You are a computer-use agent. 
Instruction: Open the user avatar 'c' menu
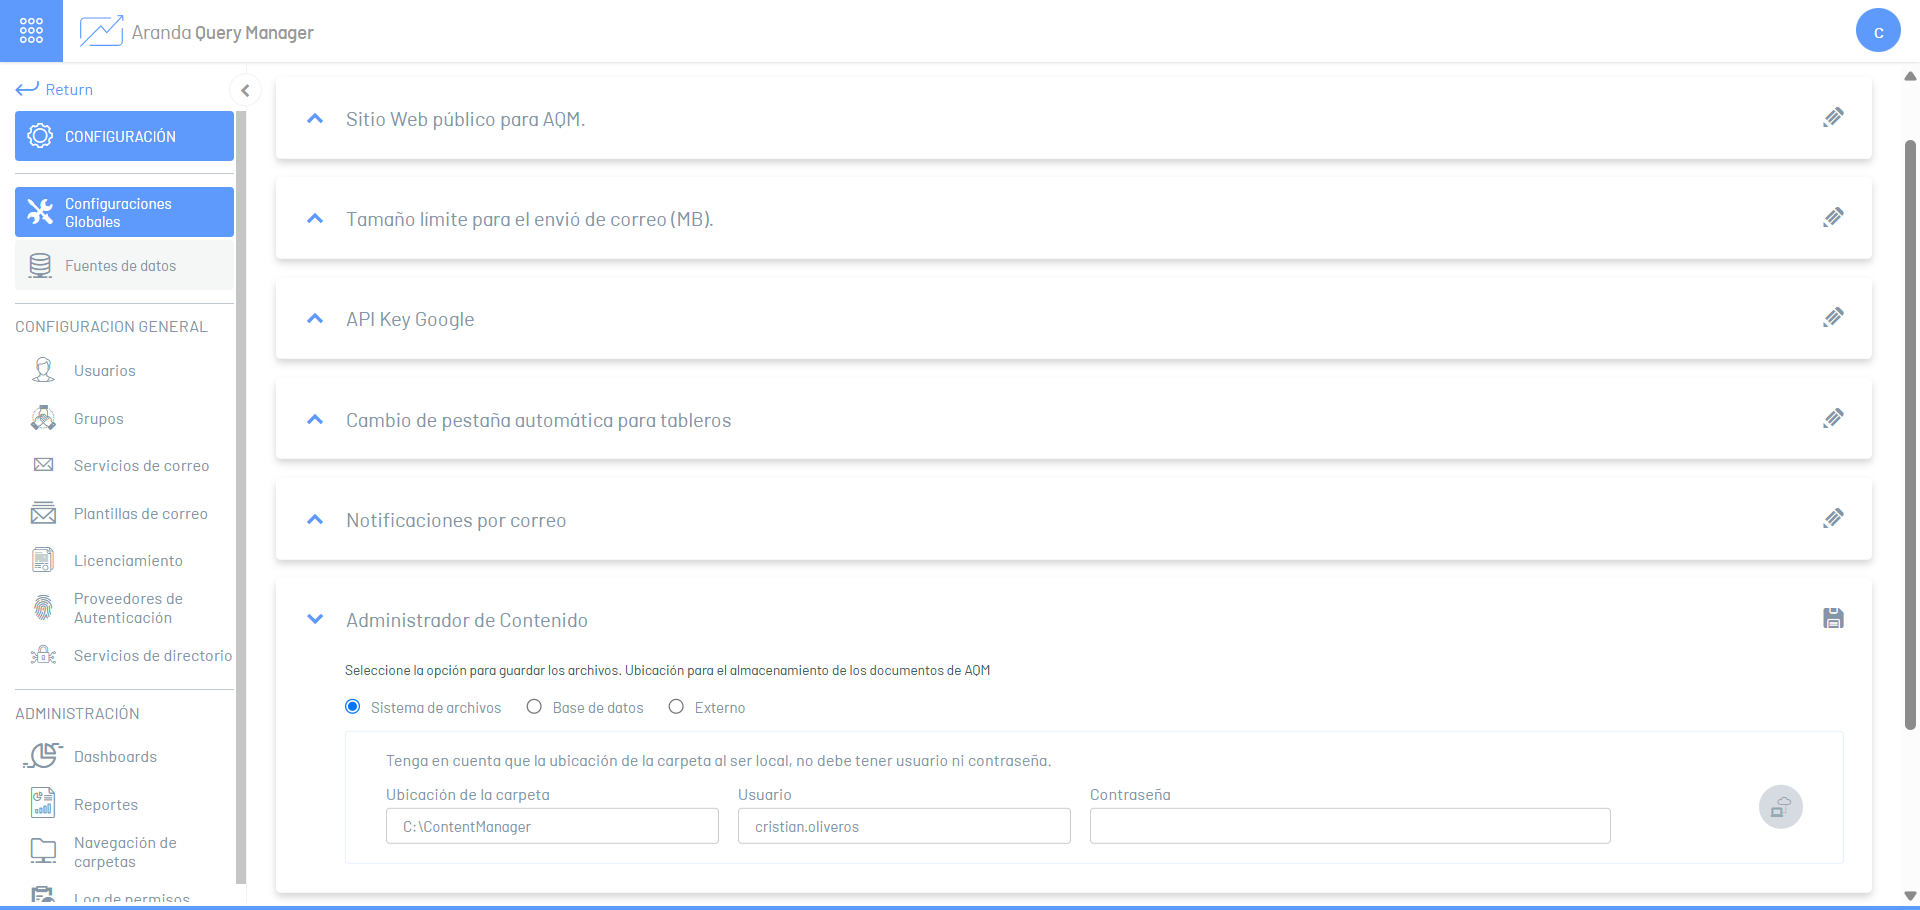[1878, 31]
